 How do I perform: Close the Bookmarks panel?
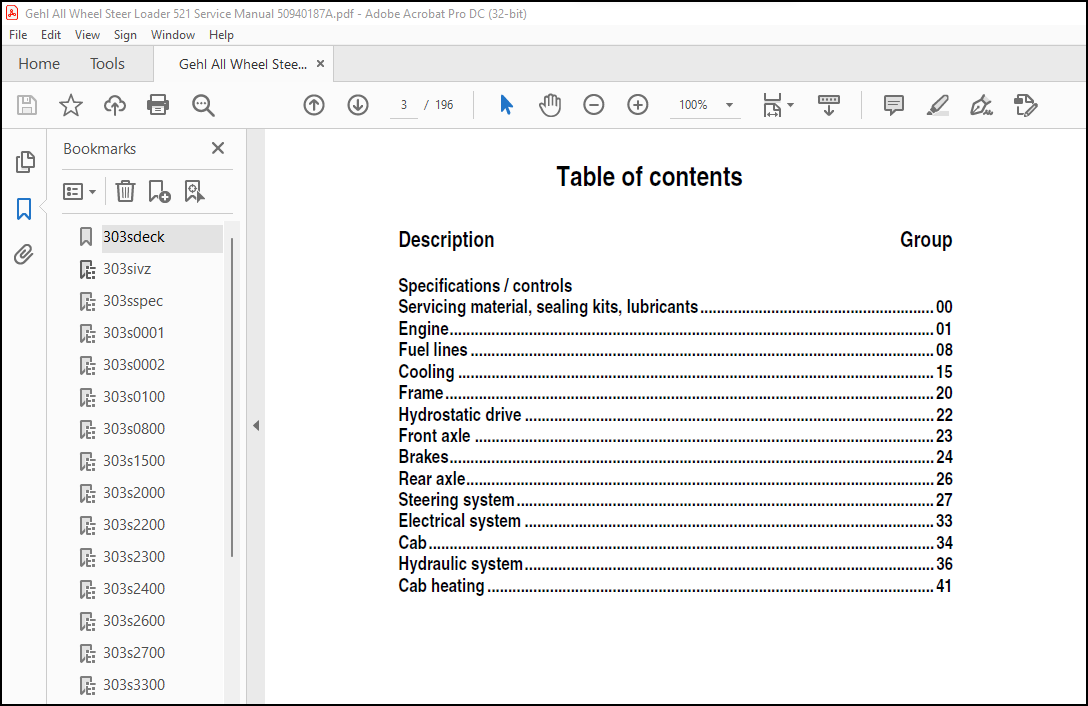pos(218,148)
